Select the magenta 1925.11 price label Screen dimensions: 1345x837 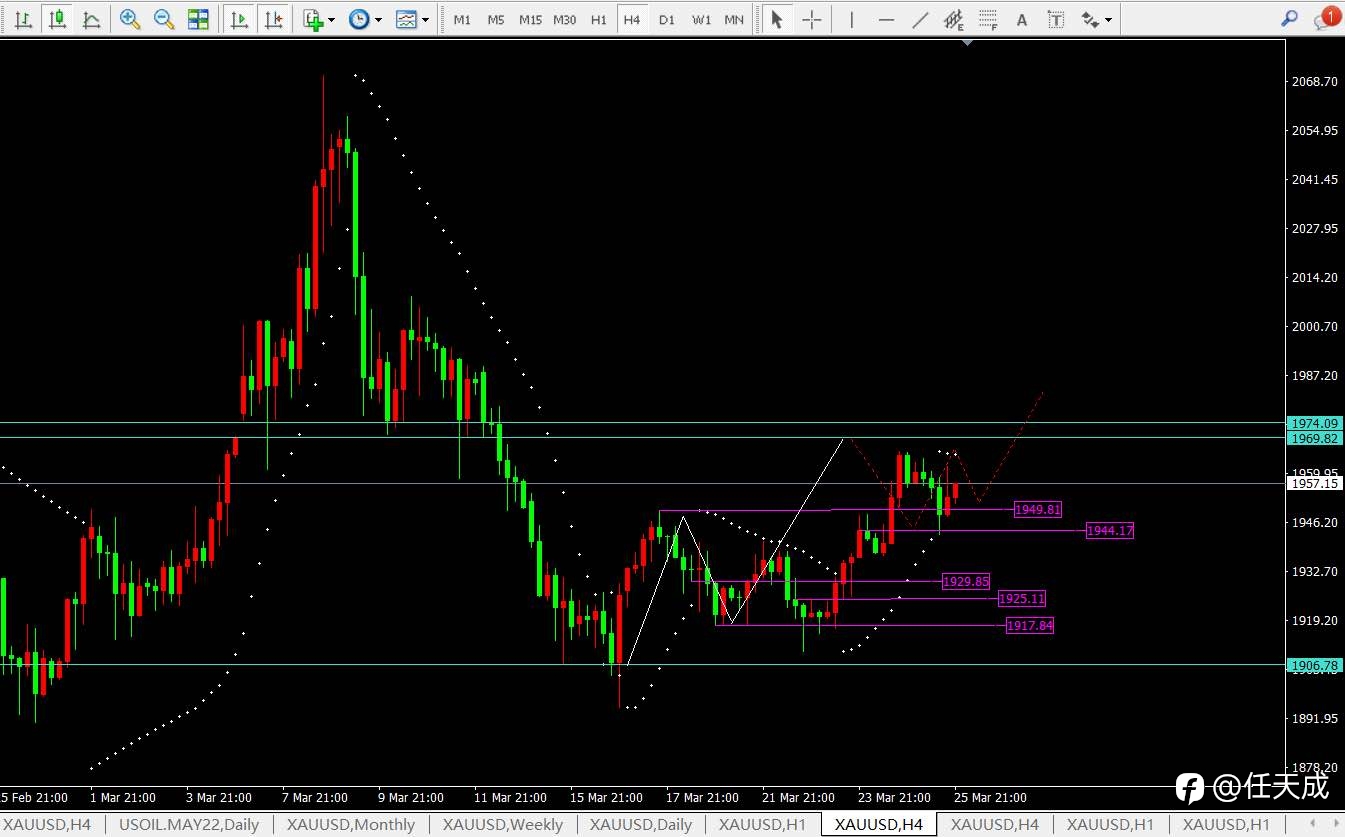point(1022,599)
